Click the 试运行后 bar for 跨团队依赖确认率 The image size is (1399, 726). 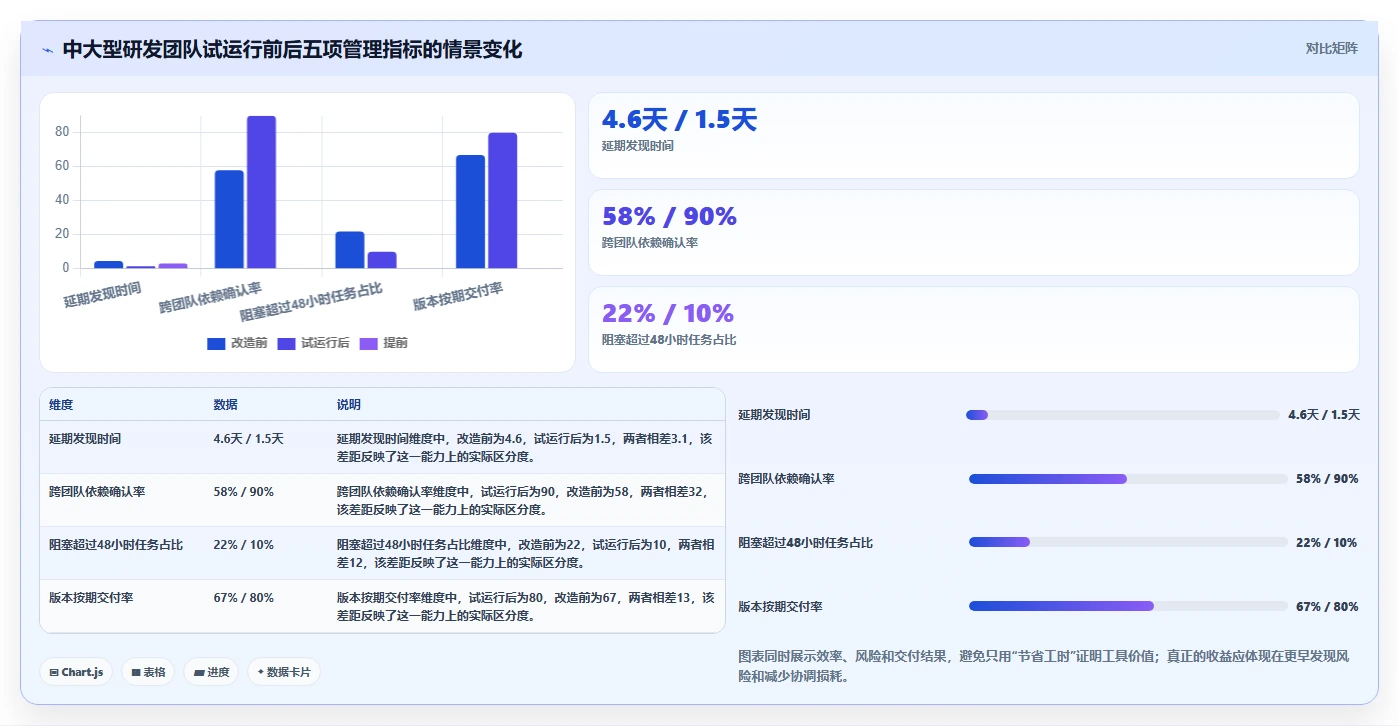[261, 192]
